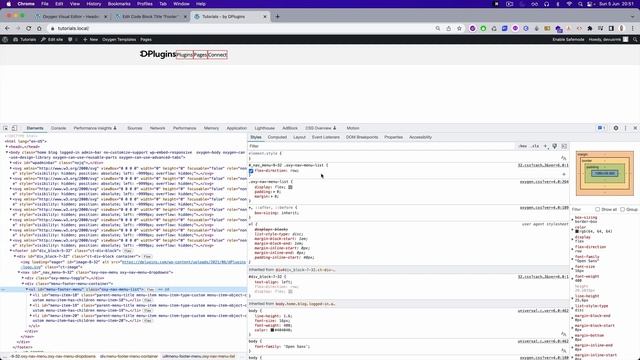
Task: Open the flexbox editor next to display: flex
Action: pos(290,187)
